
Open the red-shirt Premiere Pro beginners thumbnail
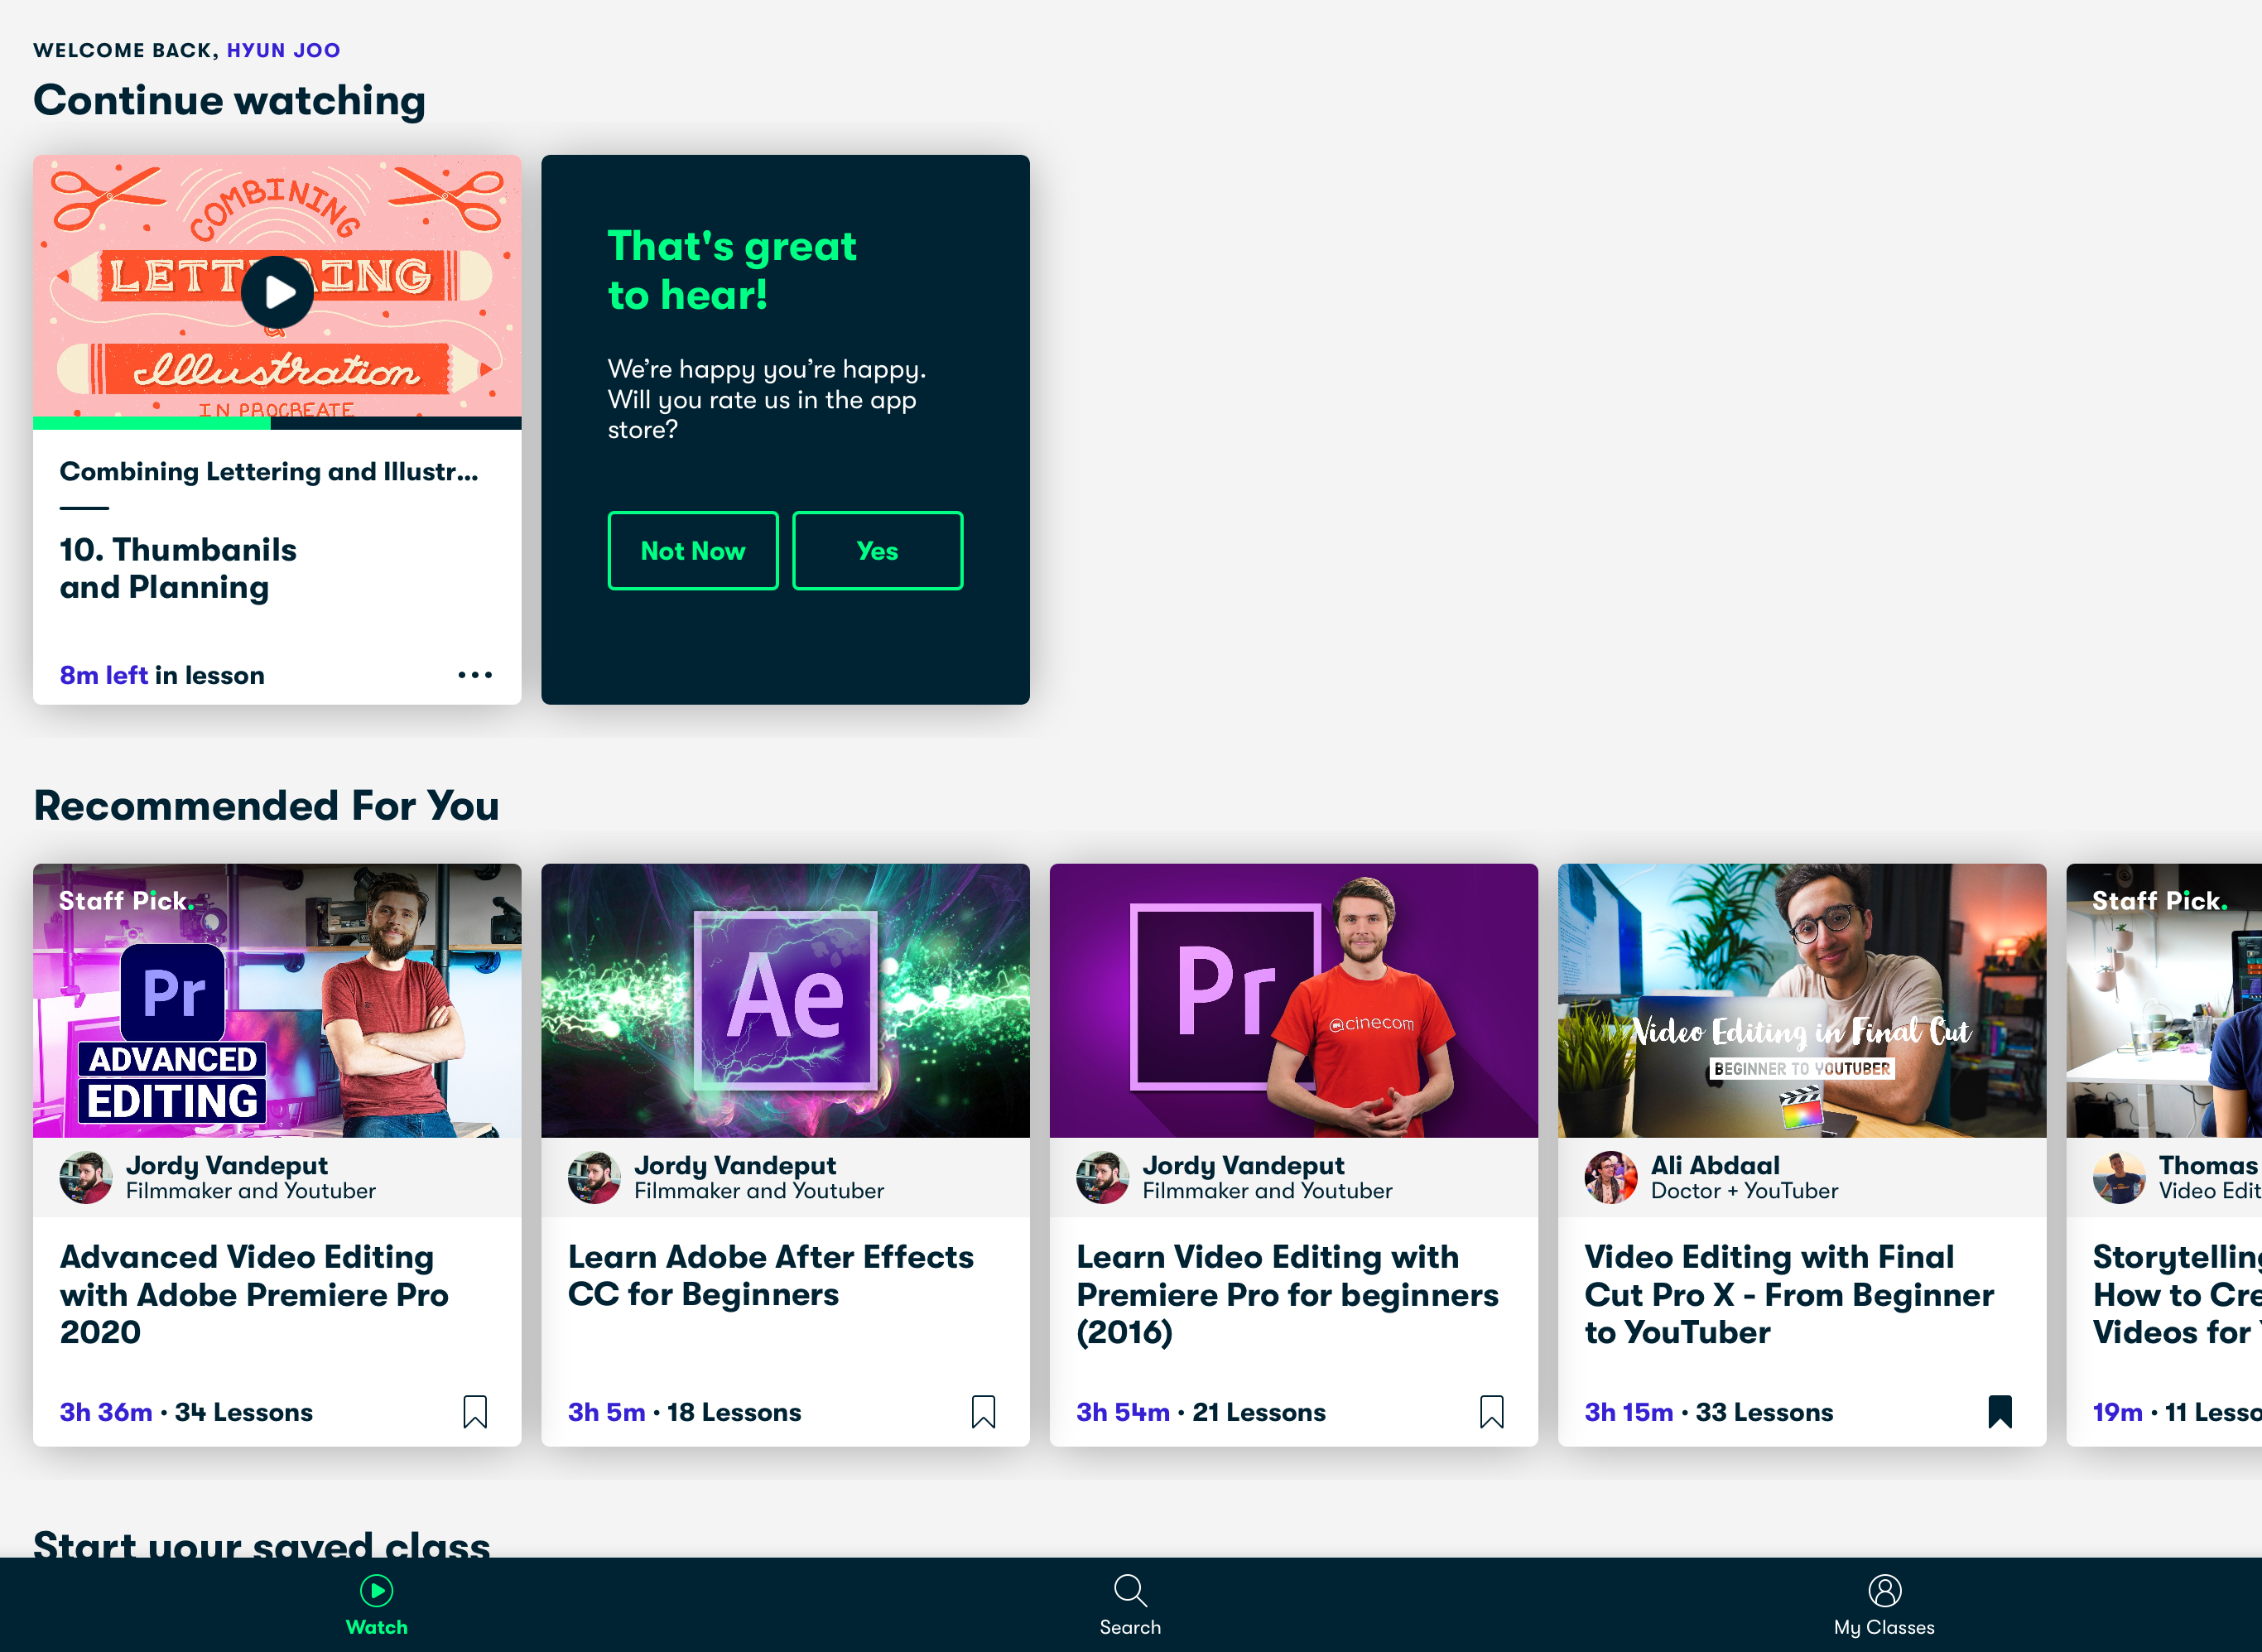1293,1000
